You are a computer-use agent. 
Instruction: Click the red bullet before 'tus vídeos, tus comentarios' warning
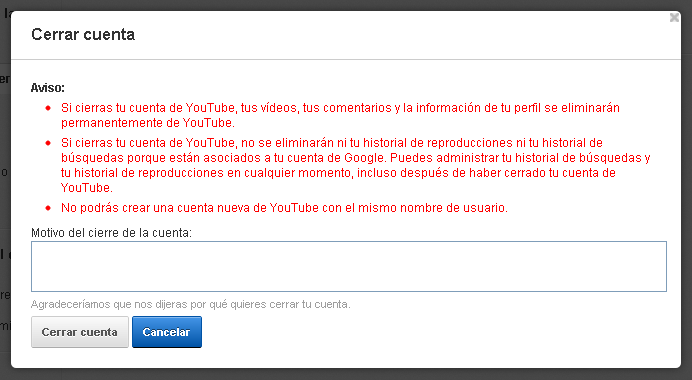click(x=48, y=108)
